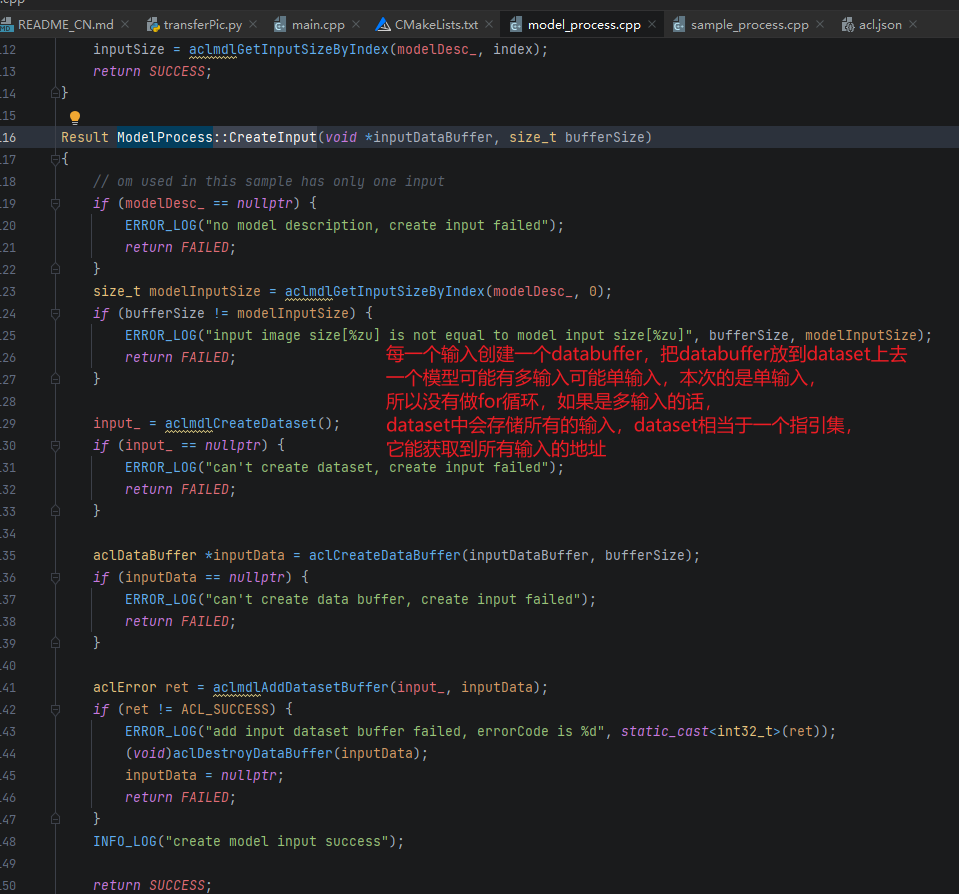
Task: Click fold end marker after no model description block
Action: (55, 269)
